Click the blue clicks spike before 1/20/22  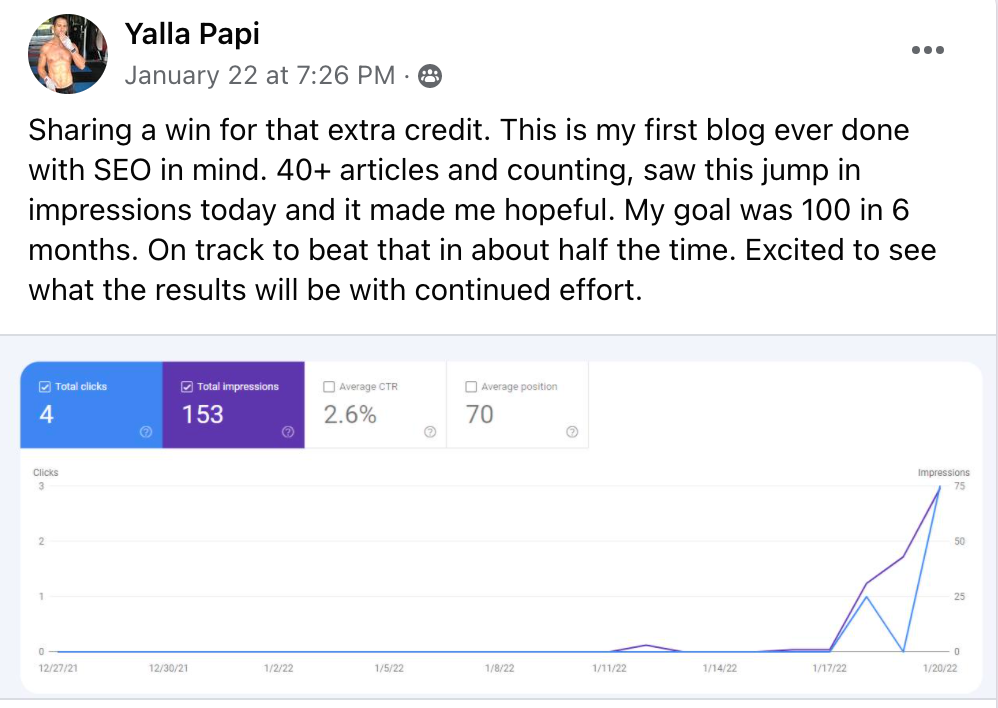866,597
